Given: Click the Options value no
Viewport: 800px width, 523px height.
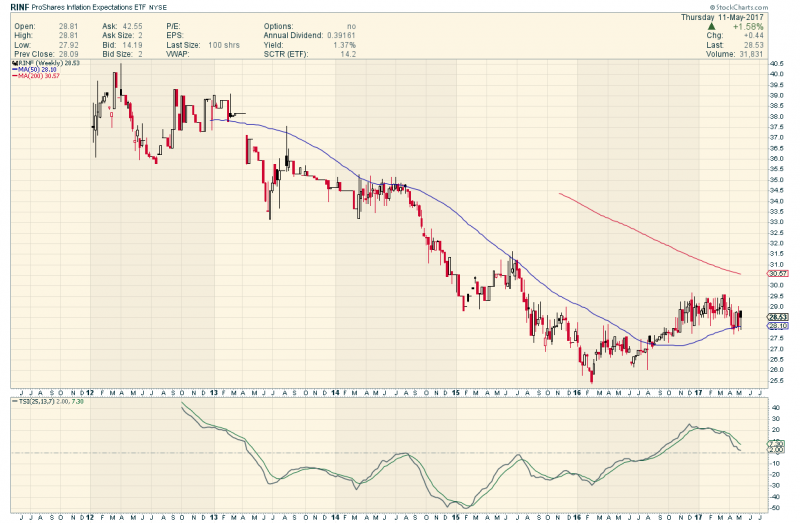Looking at the screenshot, I should [x=351, y=26].
